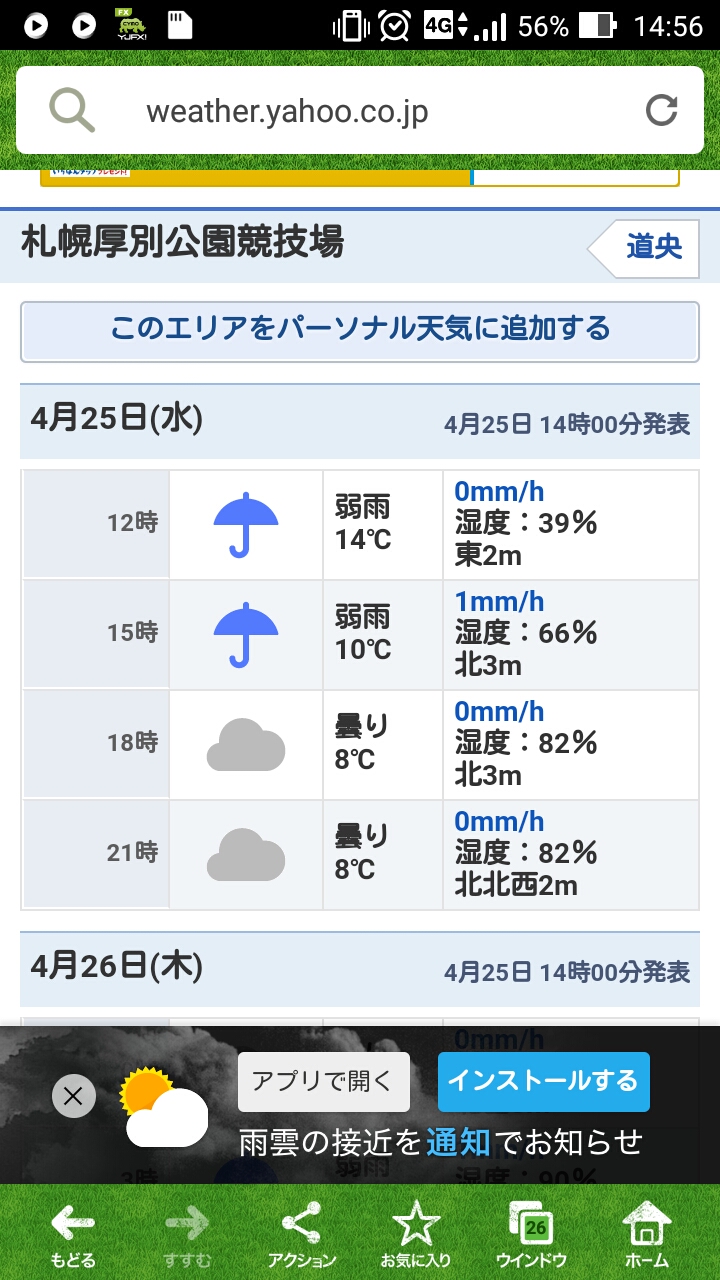Dismiss the app banner with X

pyautogui.click(x=73, y=1096)
